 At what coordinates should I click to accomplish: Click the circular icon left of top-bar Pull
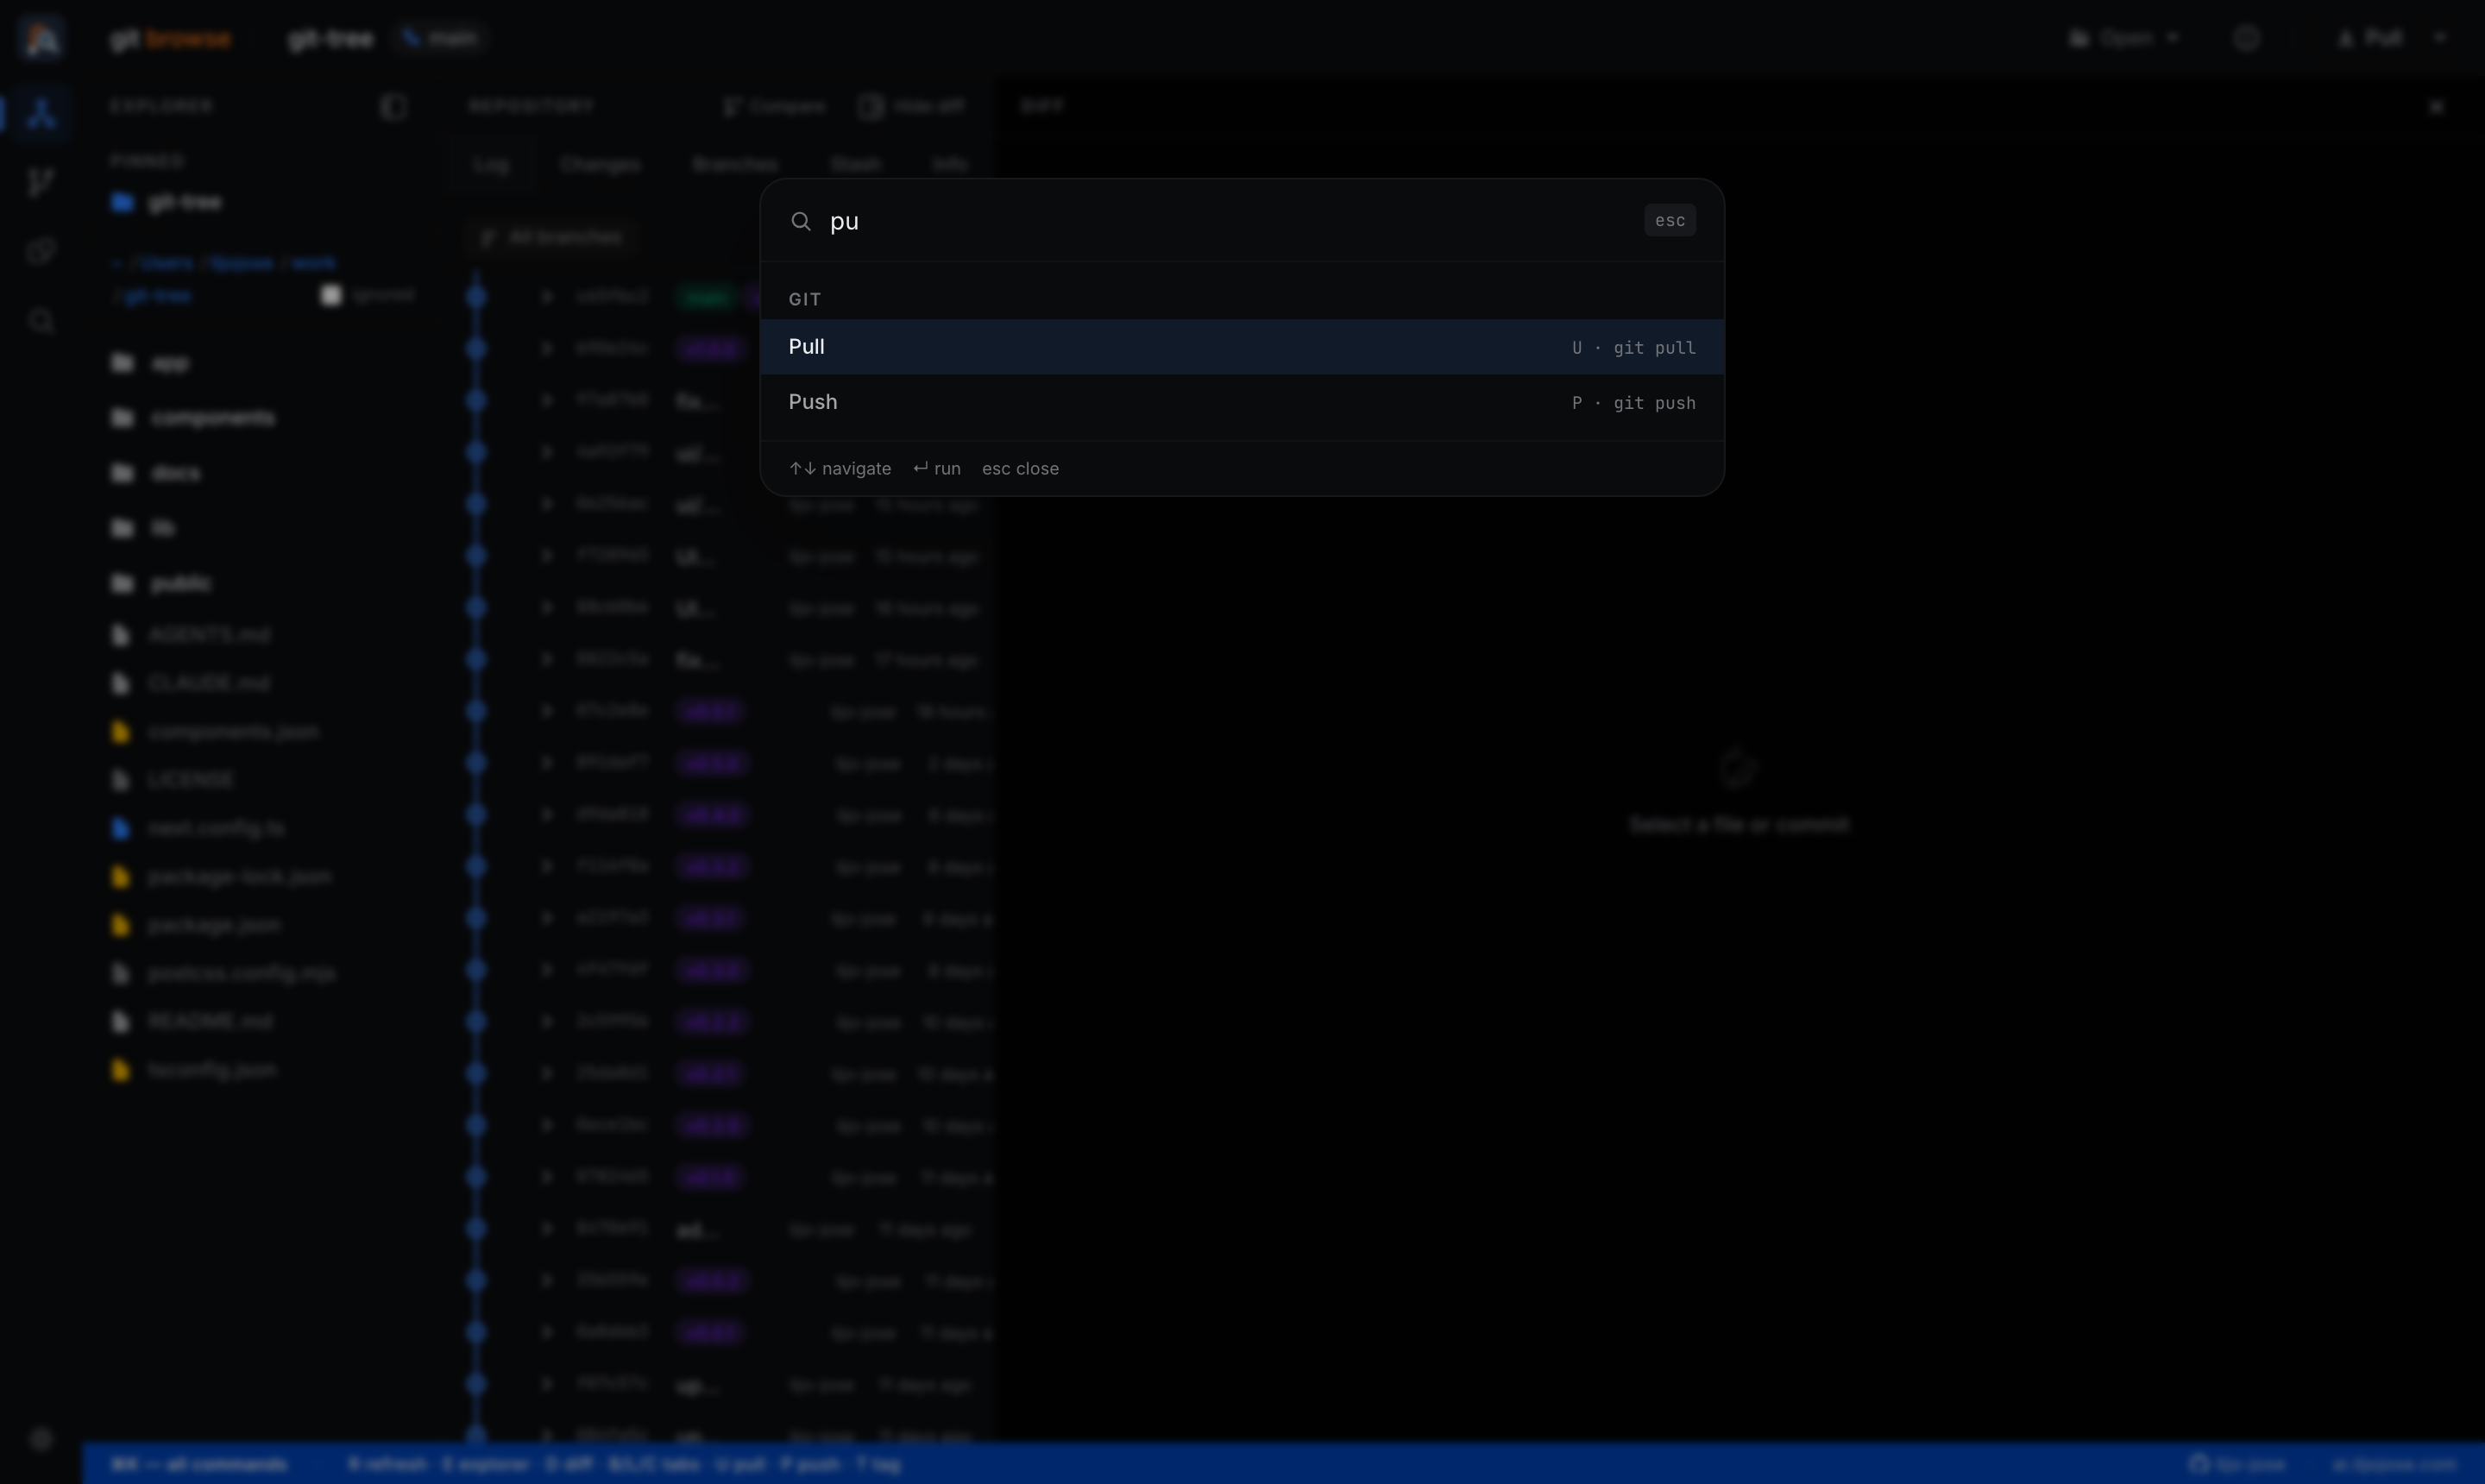tap(2247, 38)
